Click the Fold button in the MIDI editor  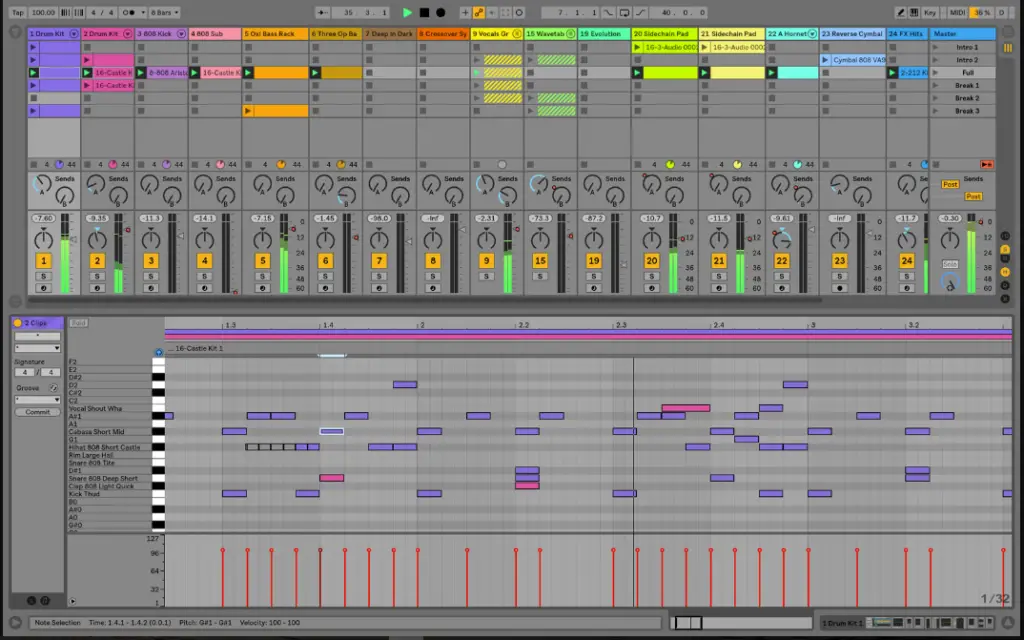coord(78,323)
